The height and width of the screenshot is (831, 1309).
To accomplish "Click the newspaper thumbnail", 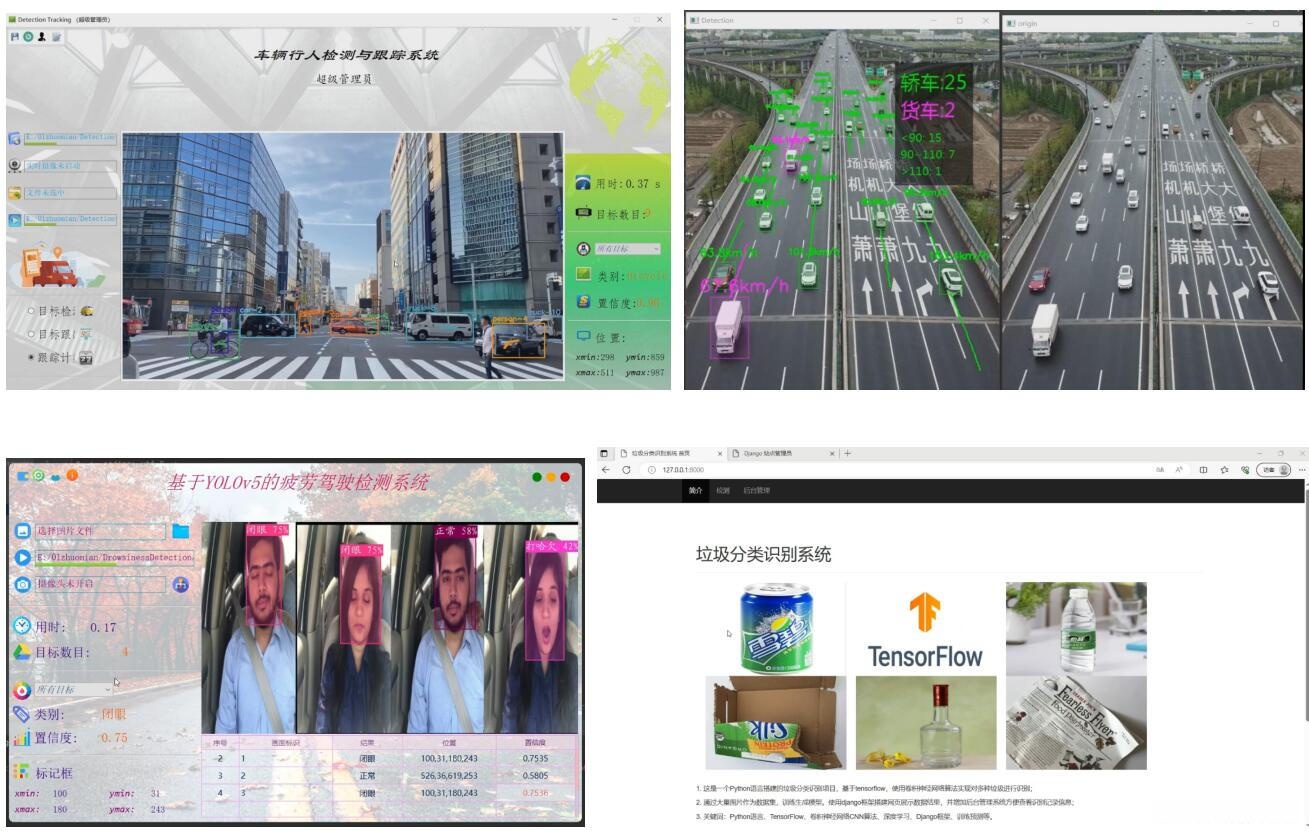I will [1076, 723].
